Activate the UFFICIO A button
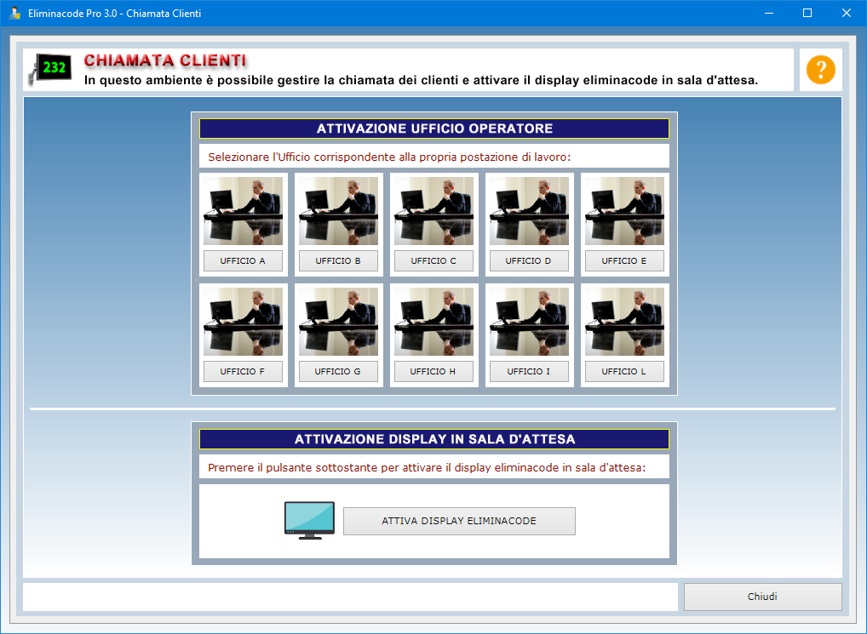 click(243, 261)
